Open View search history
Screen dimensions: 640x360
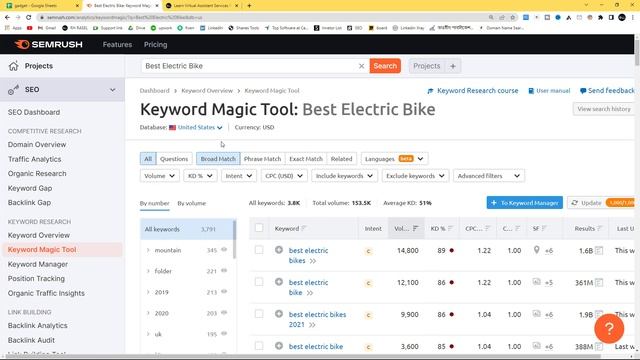coord(604,109)
